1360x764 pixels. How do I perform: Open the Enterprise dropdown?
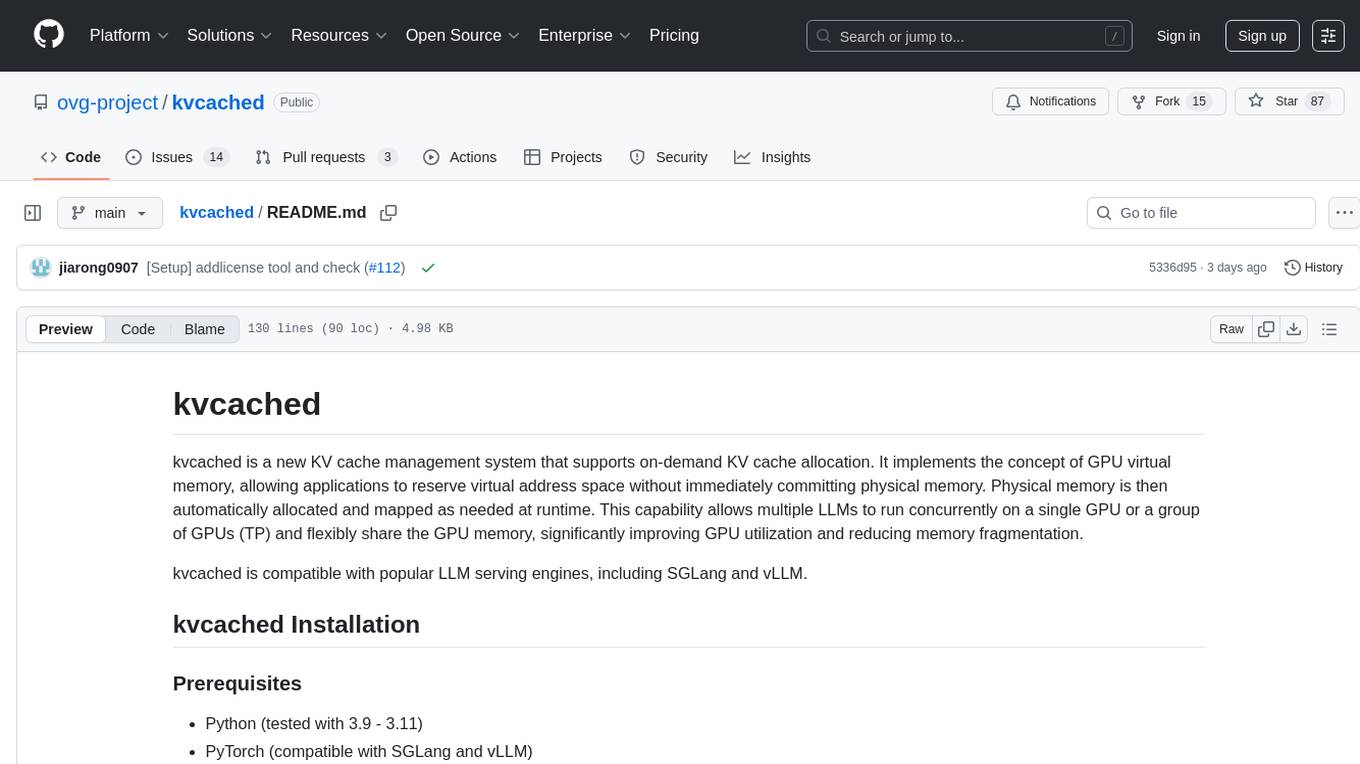(x=585, y=35)
